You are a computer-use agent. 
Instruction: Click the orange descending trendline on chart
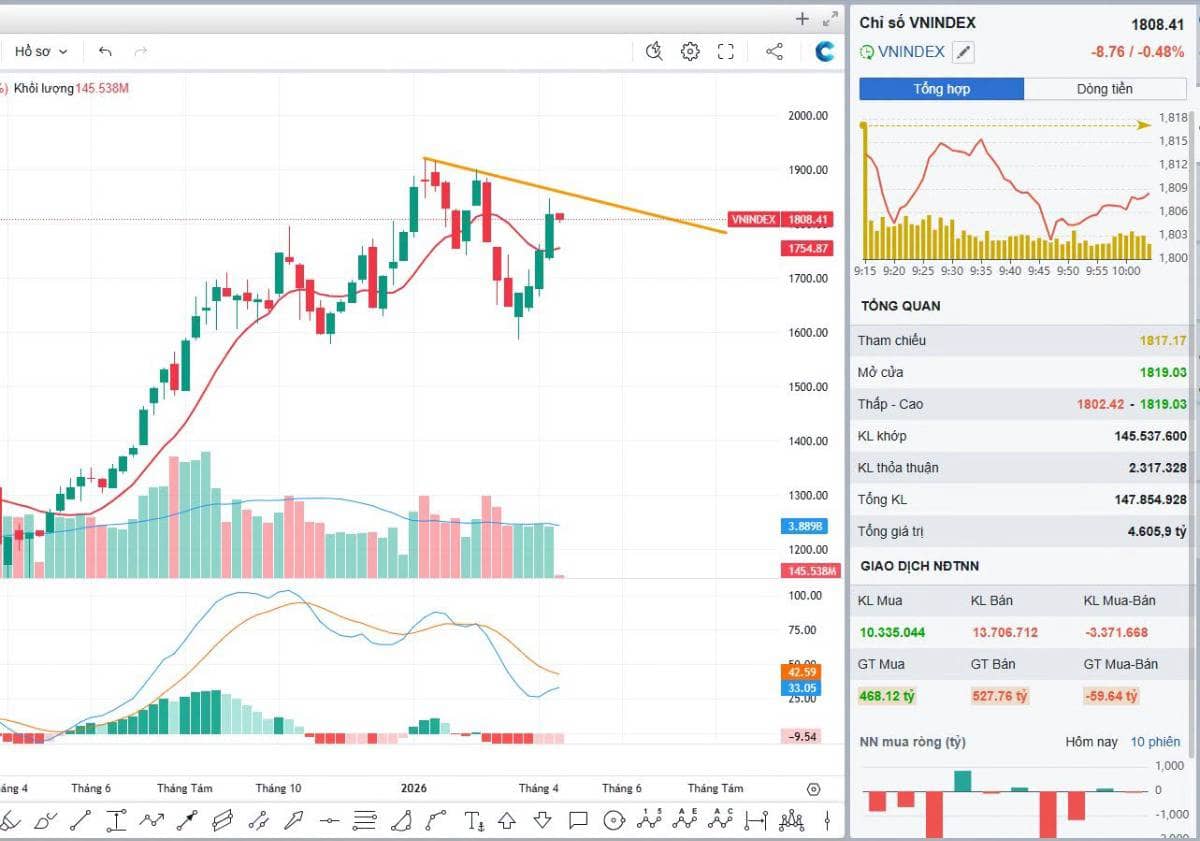[575, 195]
